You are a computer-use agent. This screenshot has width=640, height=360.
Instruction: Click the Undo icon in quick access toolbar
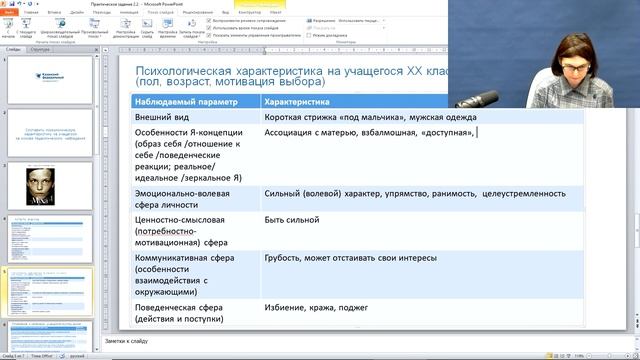click(19, 4)
